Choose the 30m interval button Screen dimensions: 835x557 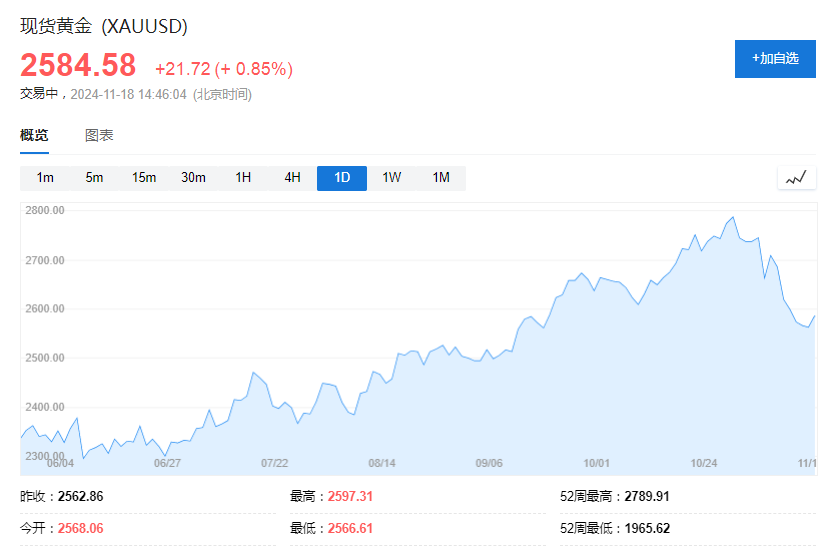click(193, 178)
